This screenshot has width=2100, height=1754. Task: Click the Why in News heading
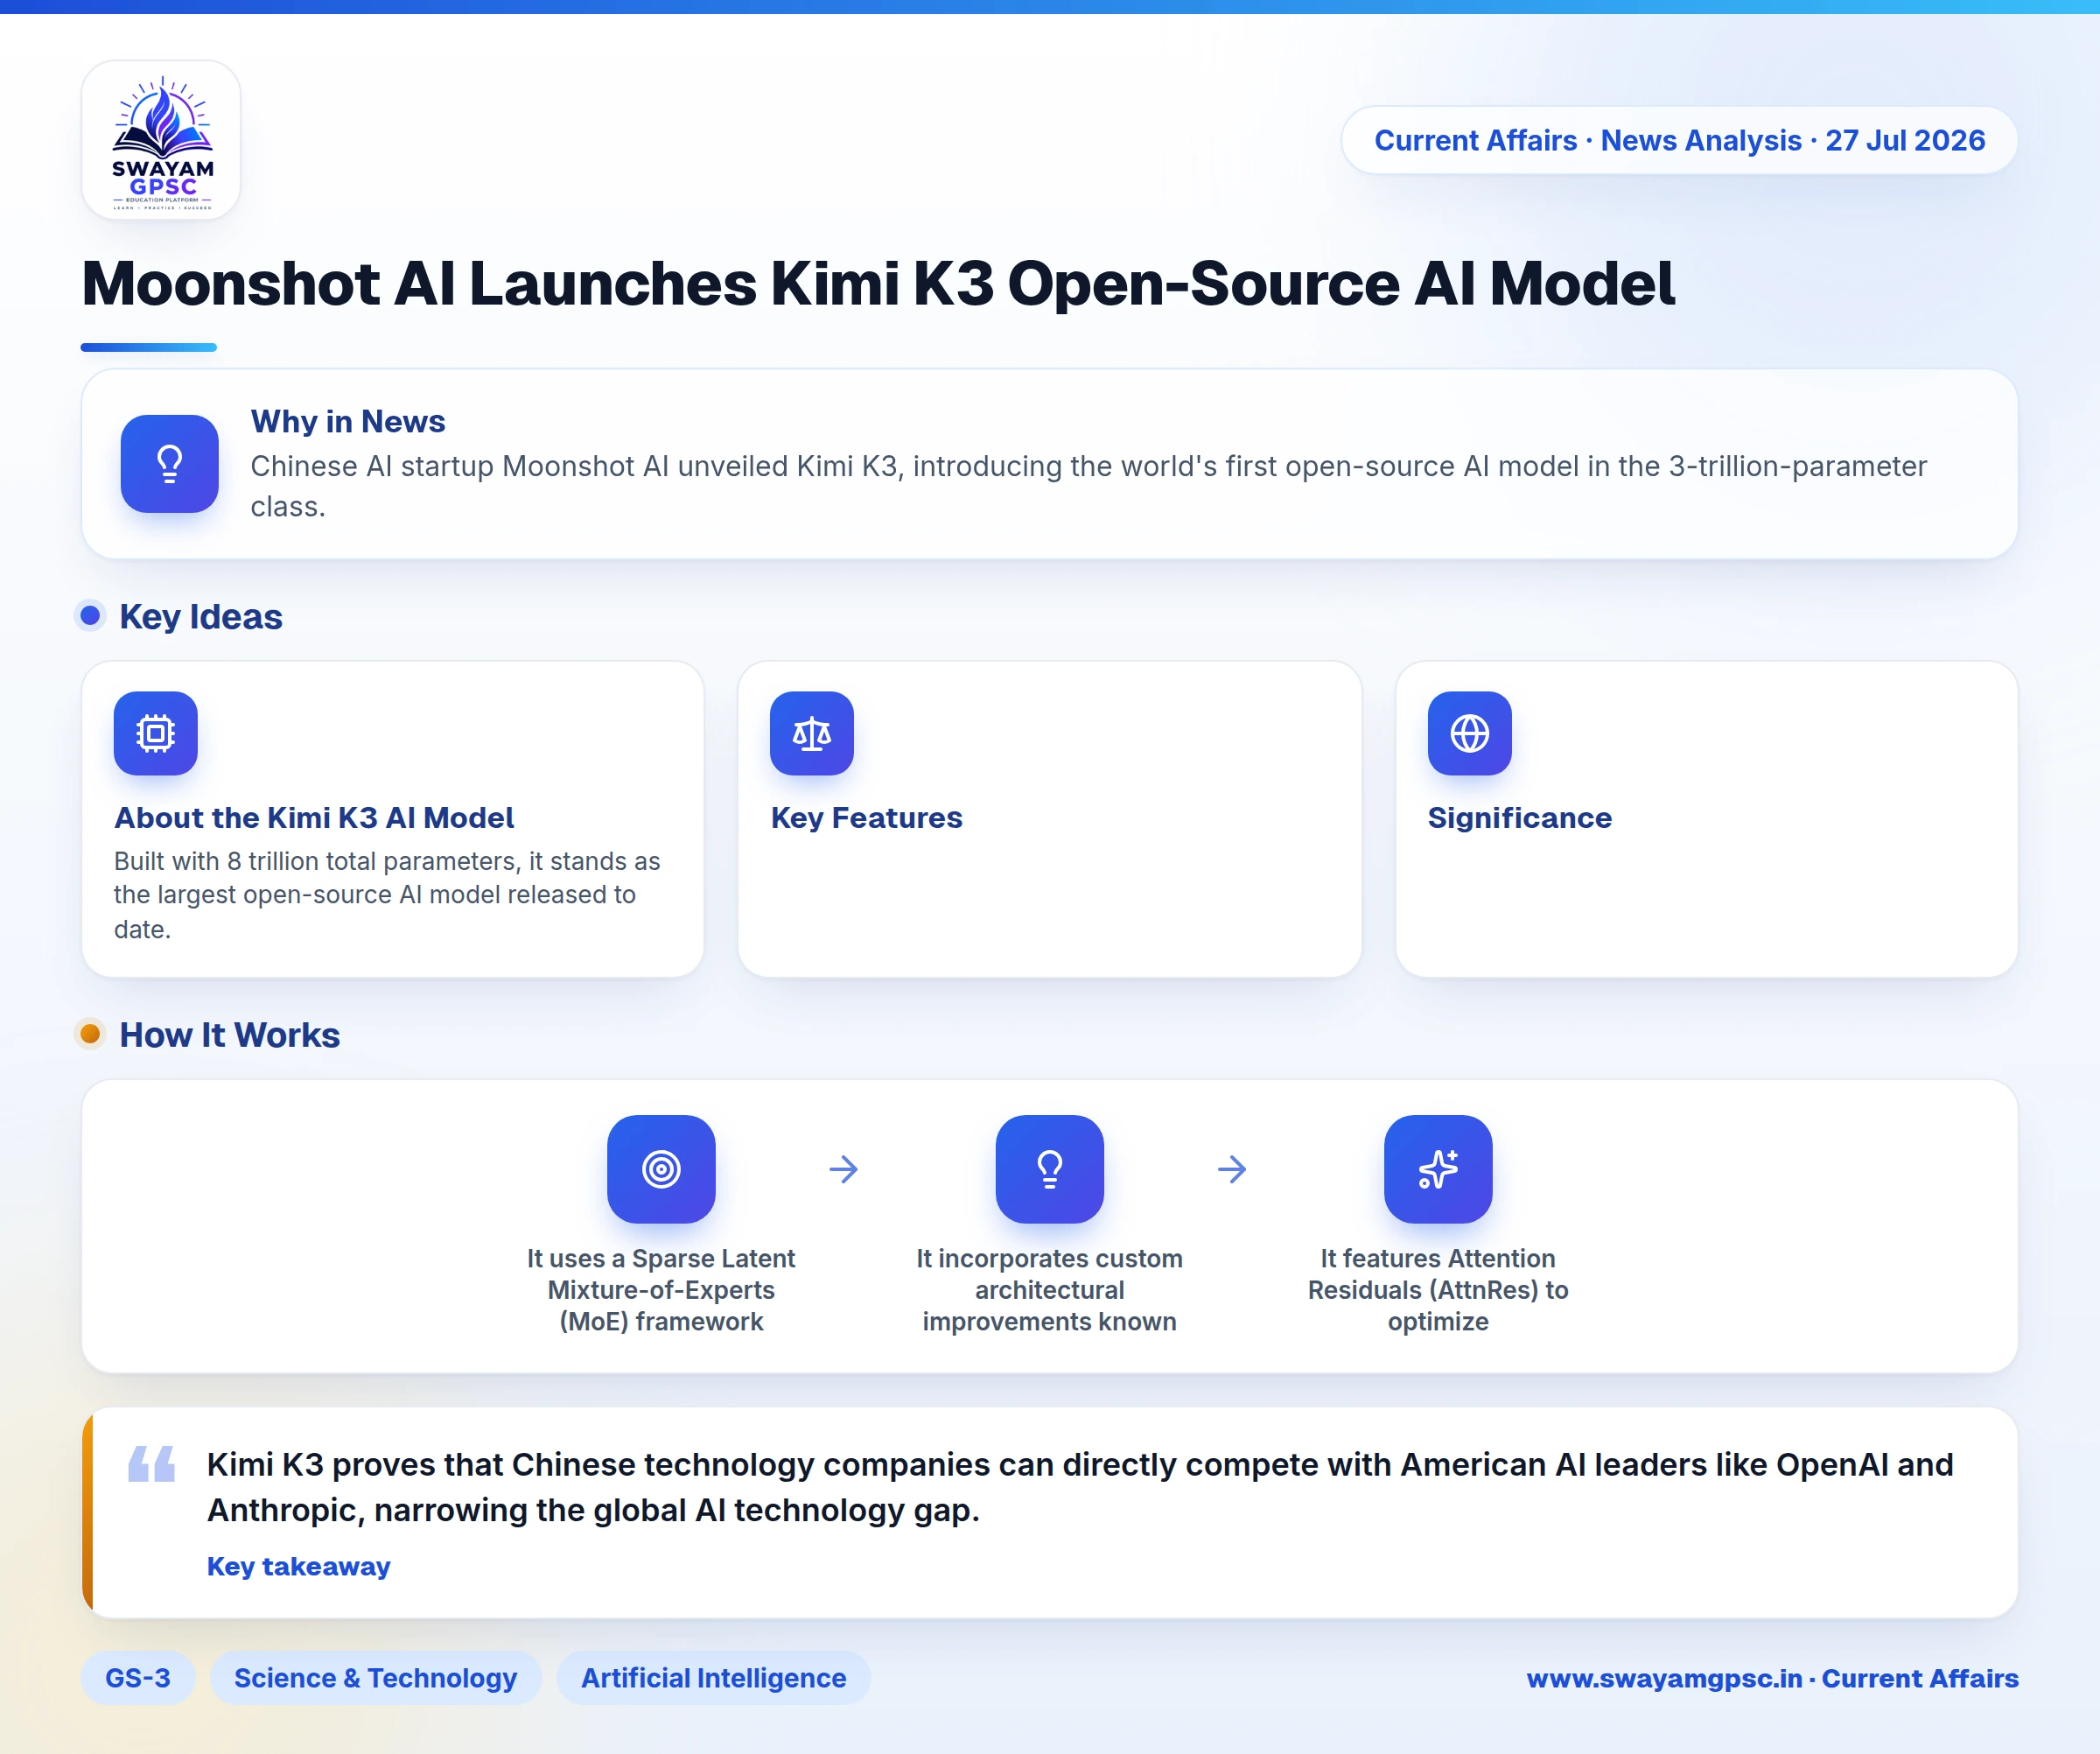pyautogui.click(x=347, y=421)
